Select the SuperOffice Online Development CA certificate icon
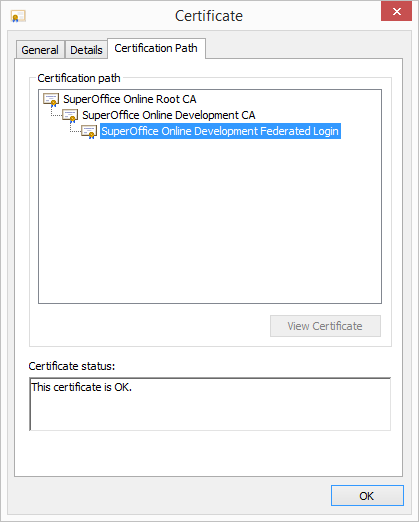The width and height of the screenshot is (419, 522). point(70,115)
